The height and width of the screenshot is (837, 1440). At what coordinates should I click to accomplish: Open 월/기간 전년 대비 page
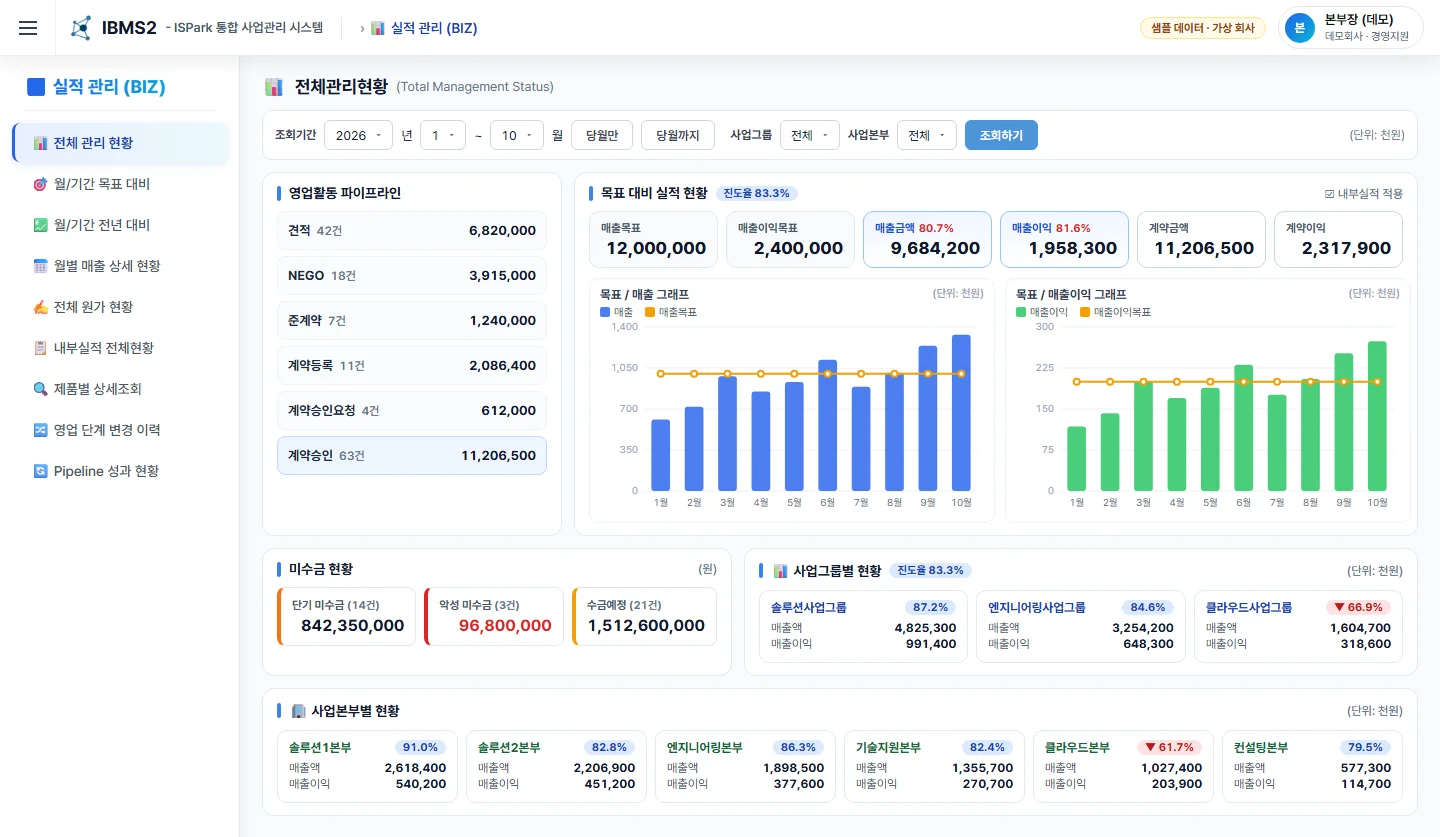click(121, 225)
